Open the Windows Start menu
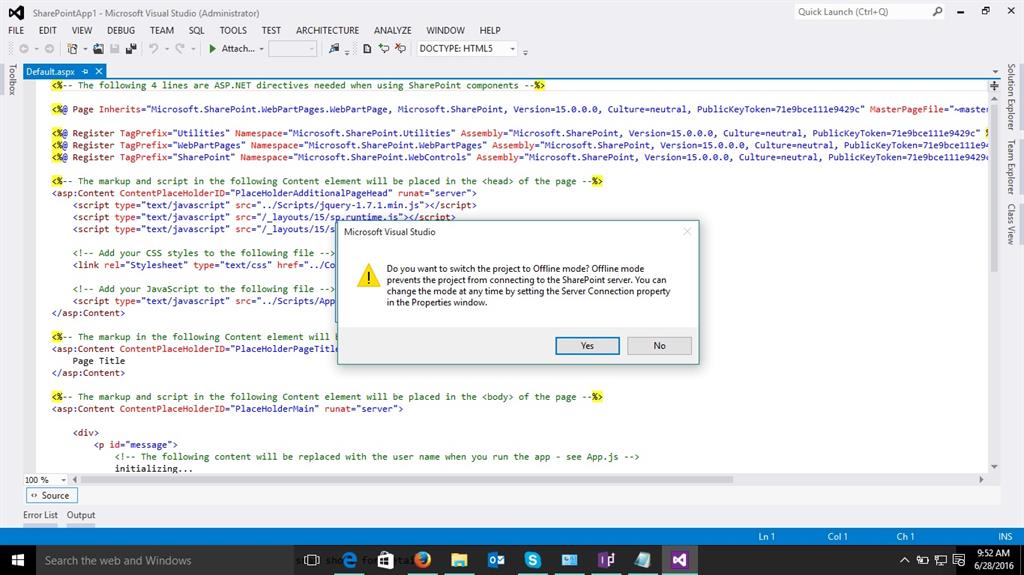The image size is (1024, 575). 18,560
